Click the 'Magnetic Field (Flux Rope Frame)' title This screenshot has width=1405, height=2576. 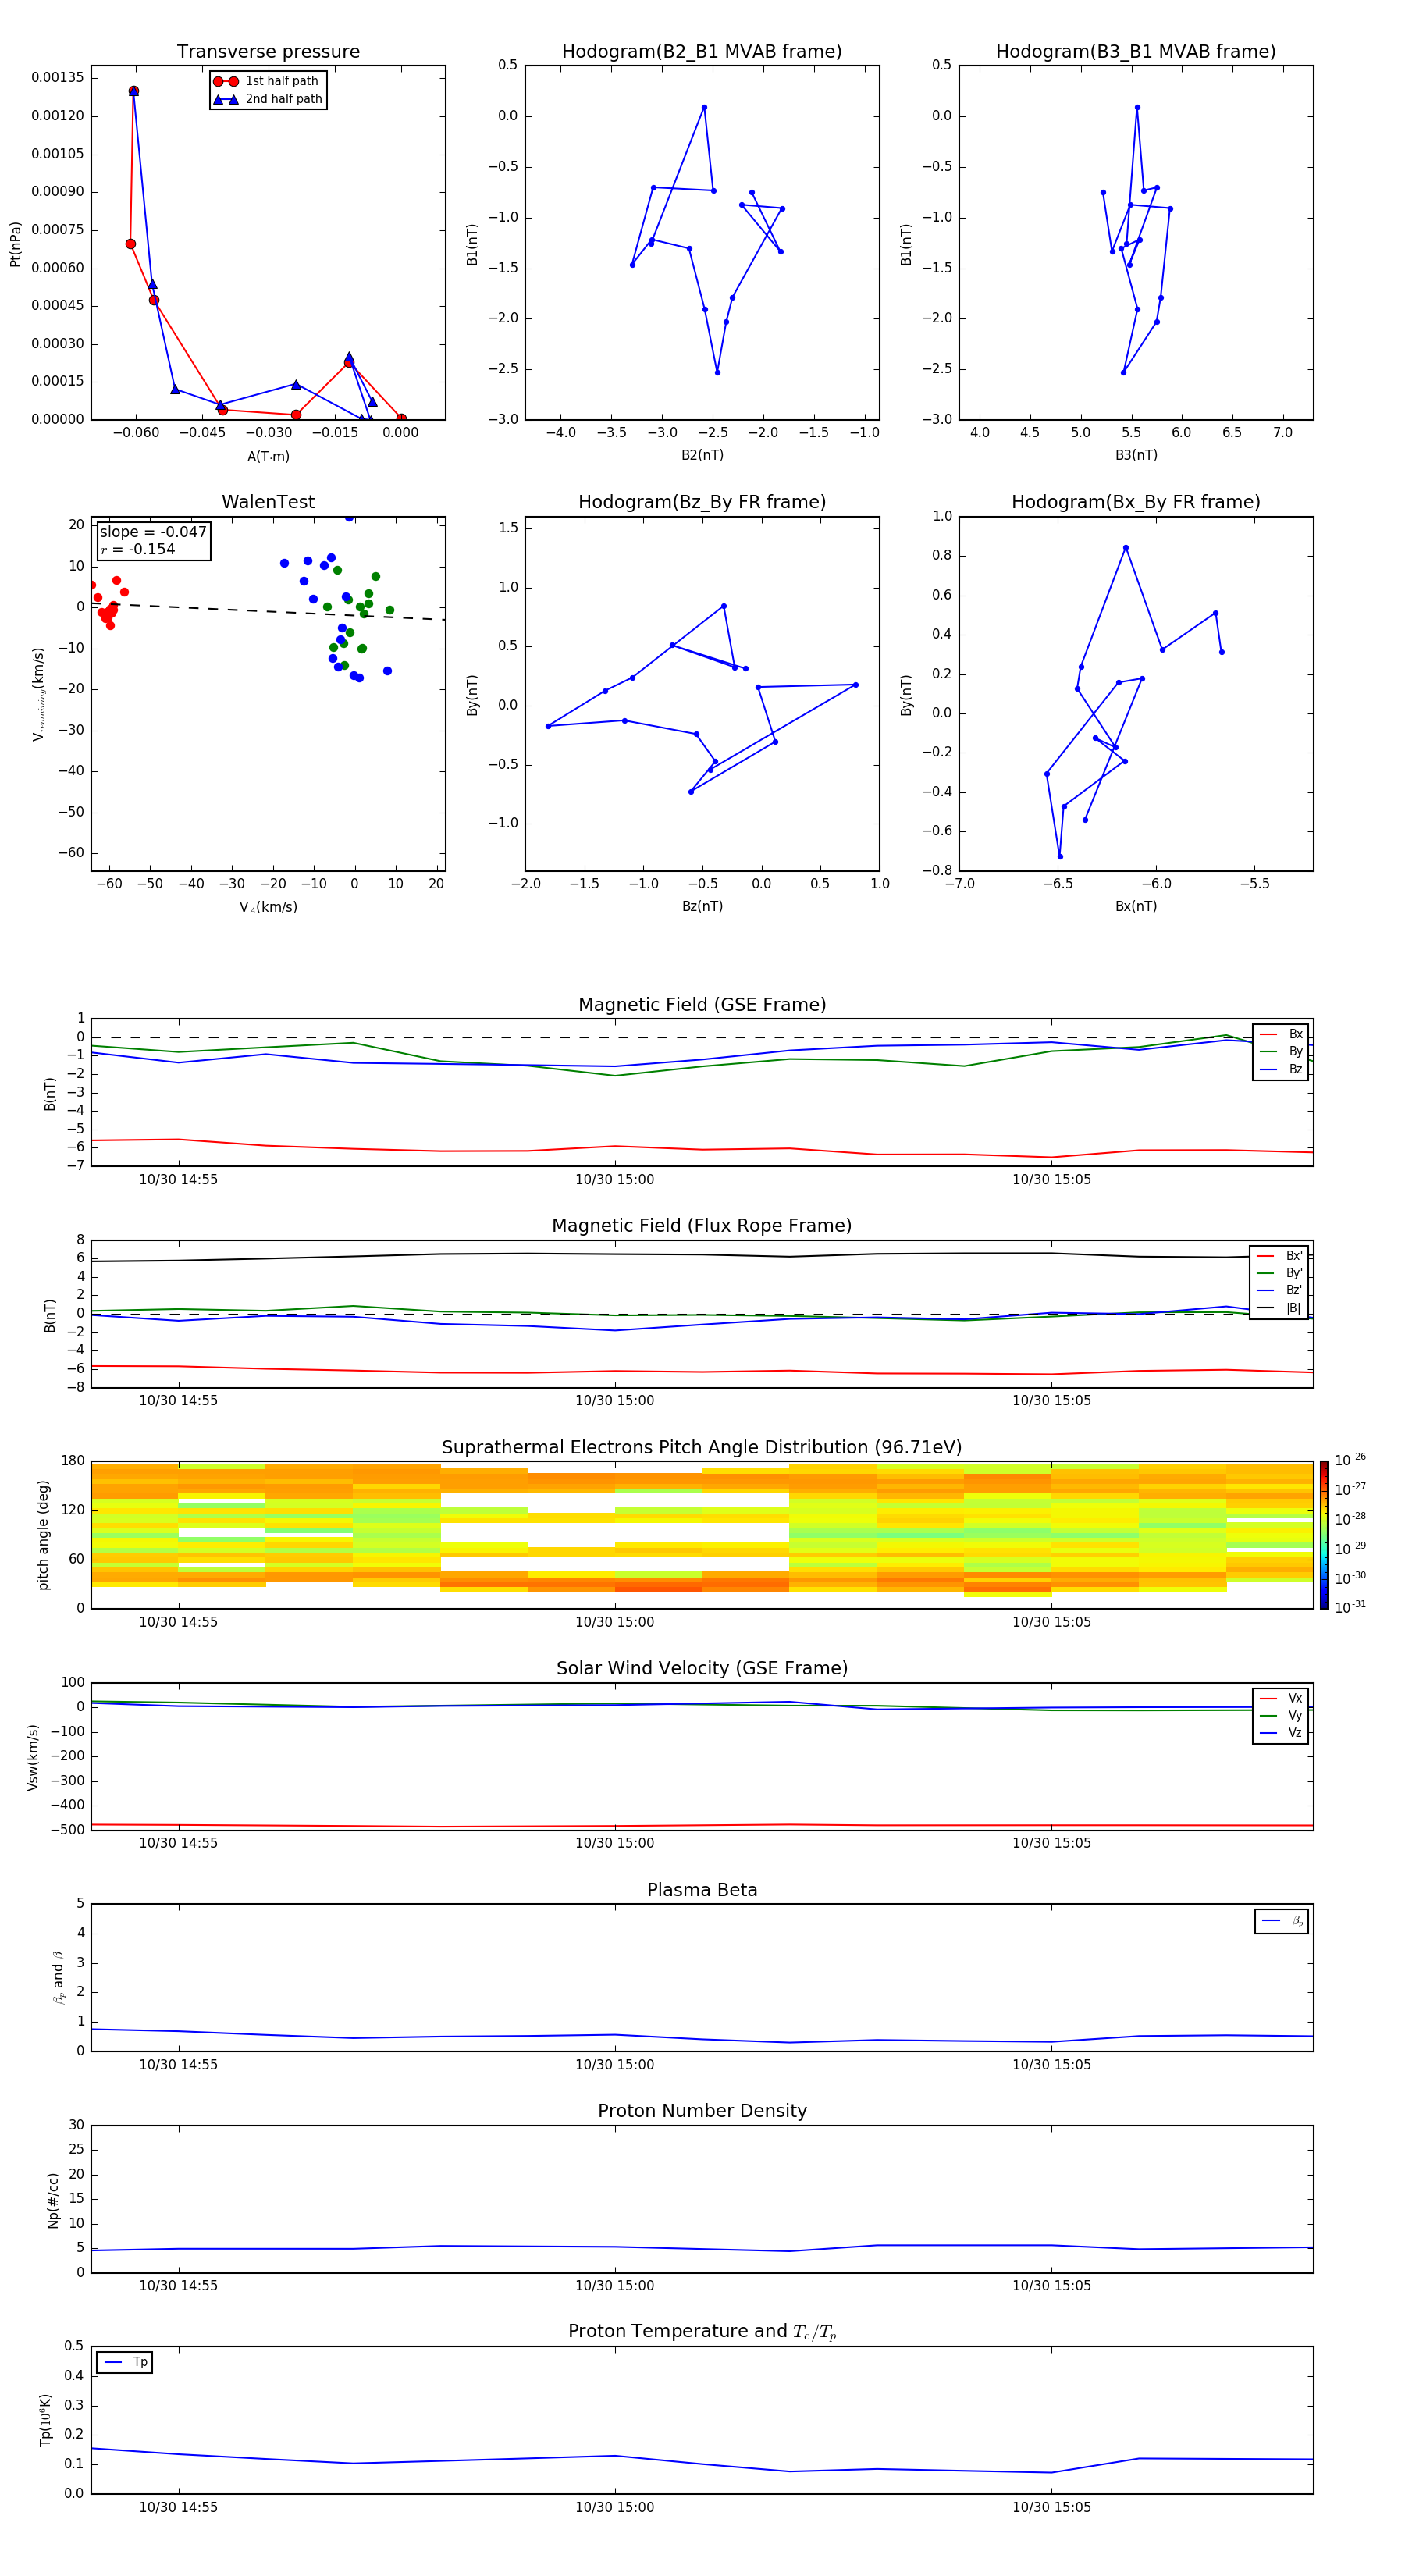[x=702, y=1226]
